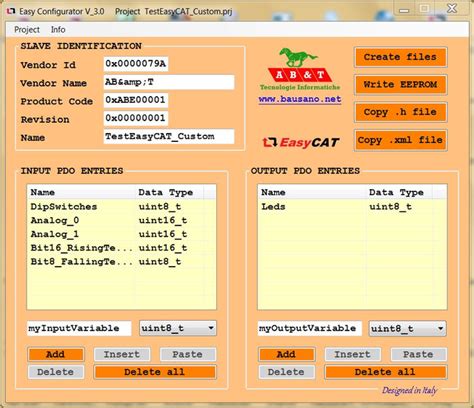Click the myInputVariable name field
The image size is (474, 408).
coord(79,328)
